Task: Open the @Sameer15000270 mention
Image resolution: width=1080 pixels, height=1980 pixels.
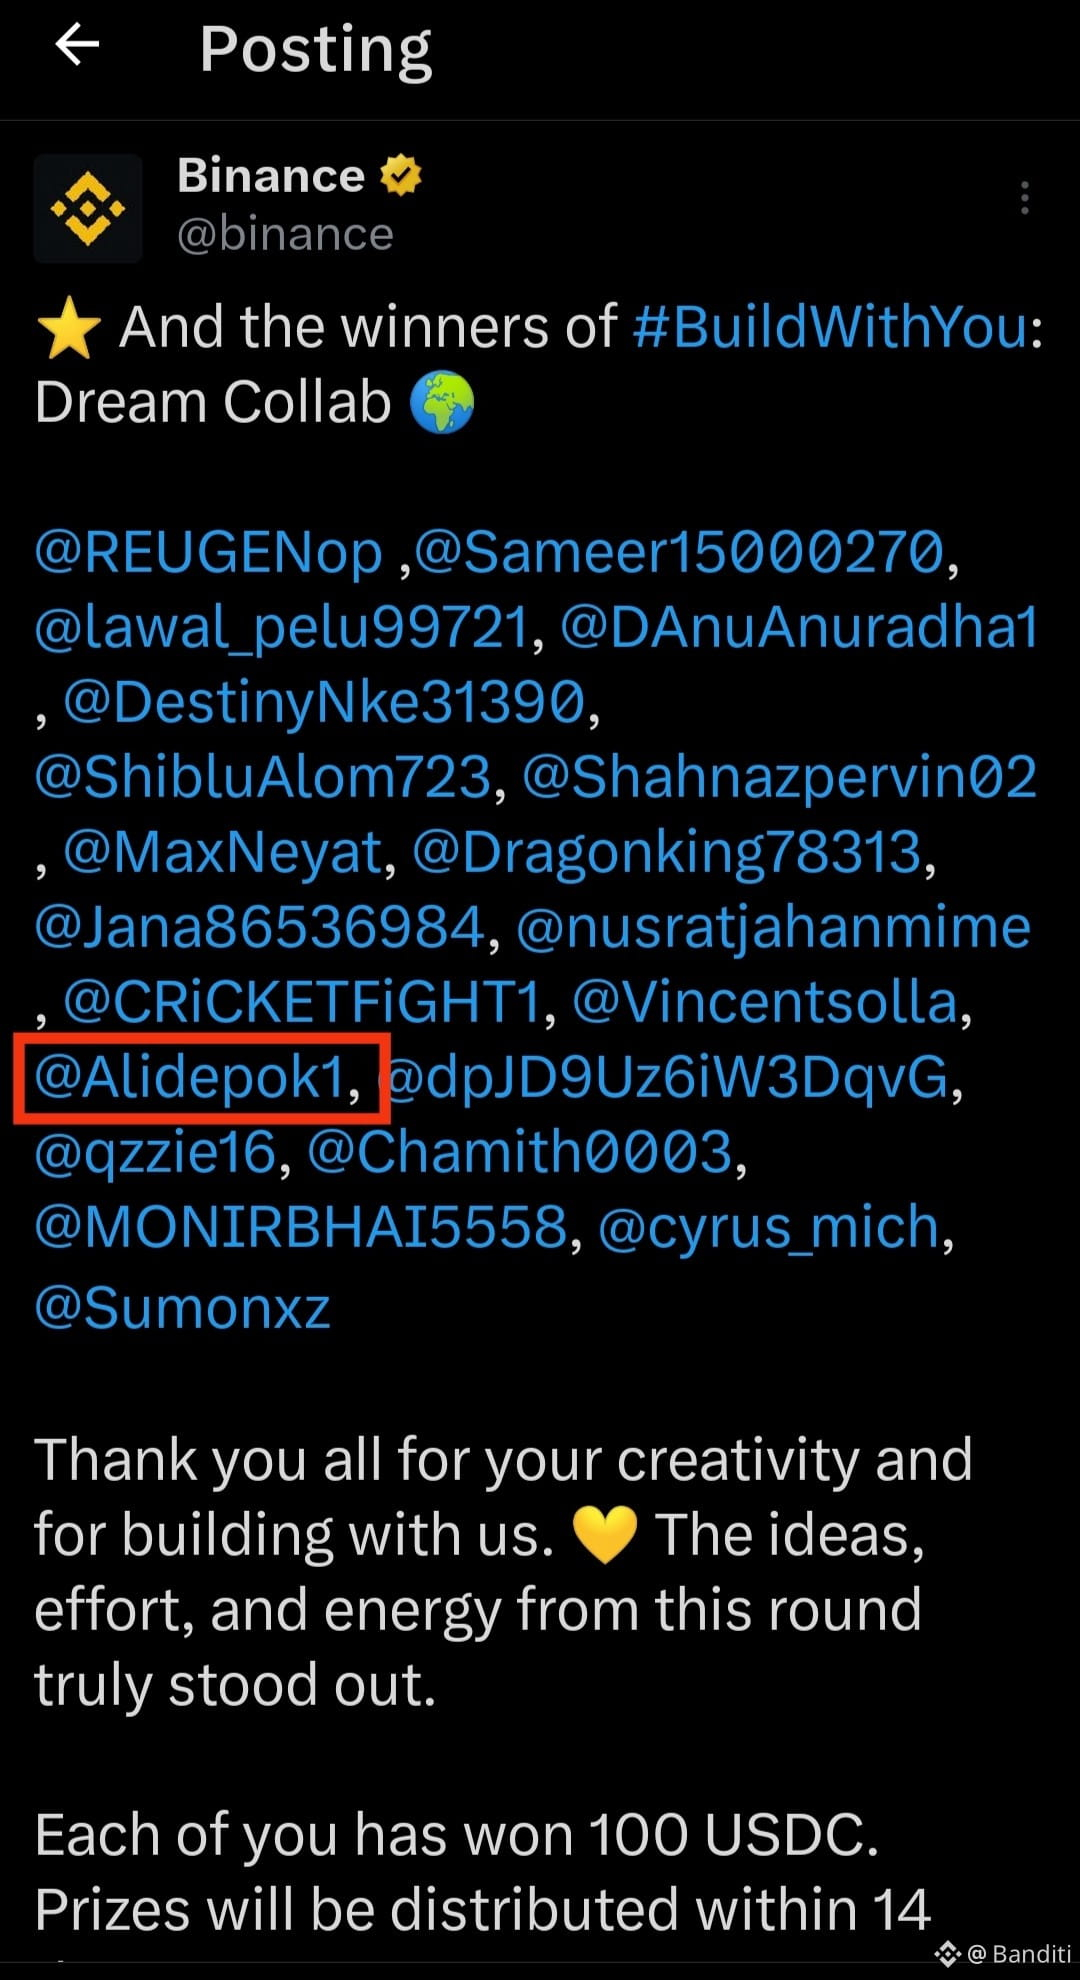Action: 679,552
